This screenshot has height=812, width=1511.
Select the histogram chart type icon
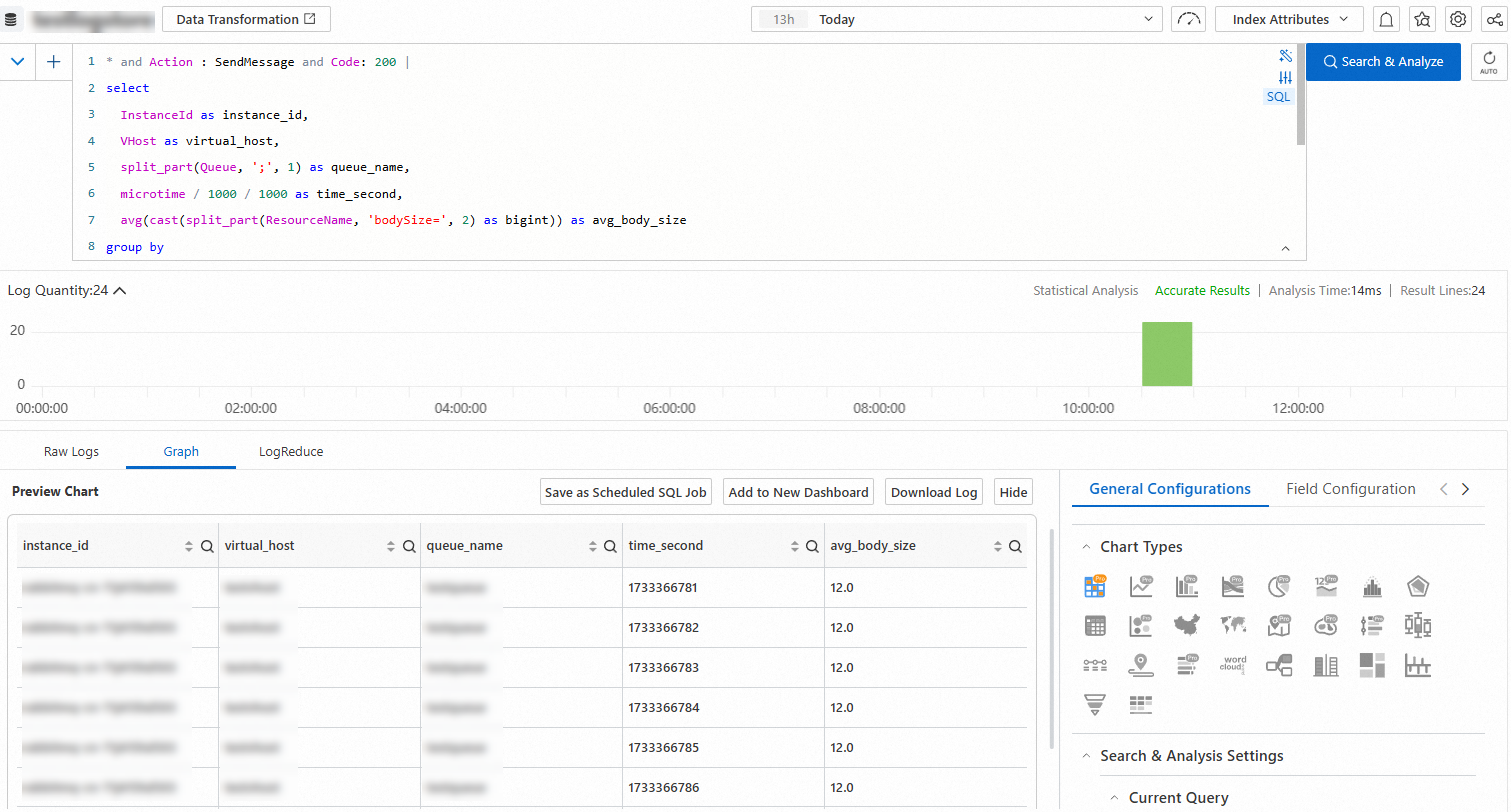tap(1372, 587)
